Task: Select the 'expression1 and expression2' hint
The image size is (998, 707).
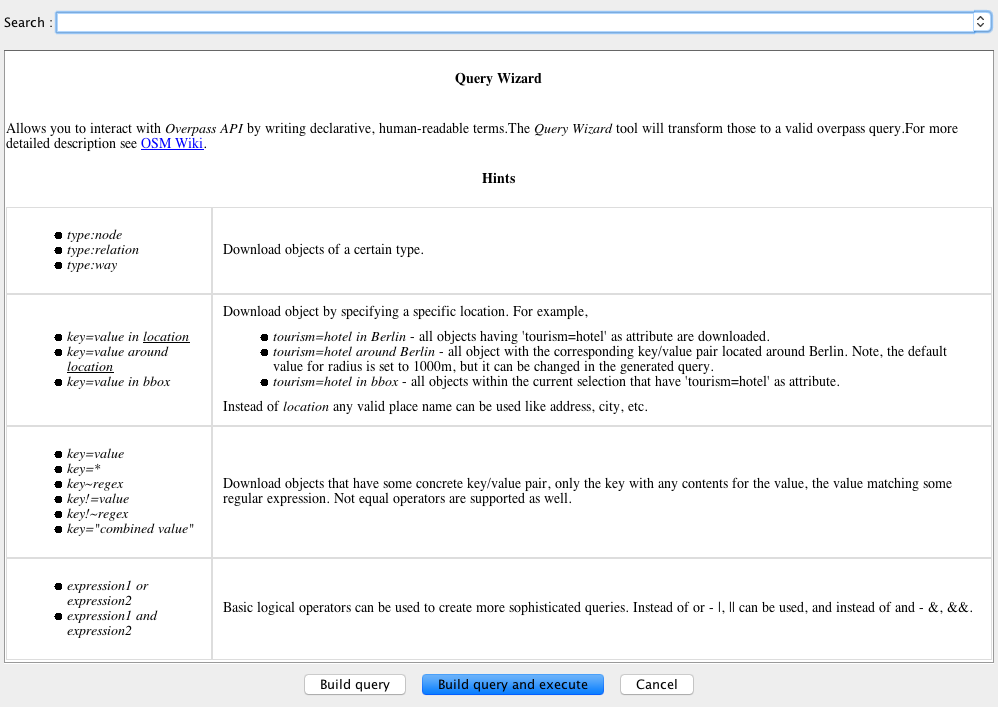Action: (111, 623)
